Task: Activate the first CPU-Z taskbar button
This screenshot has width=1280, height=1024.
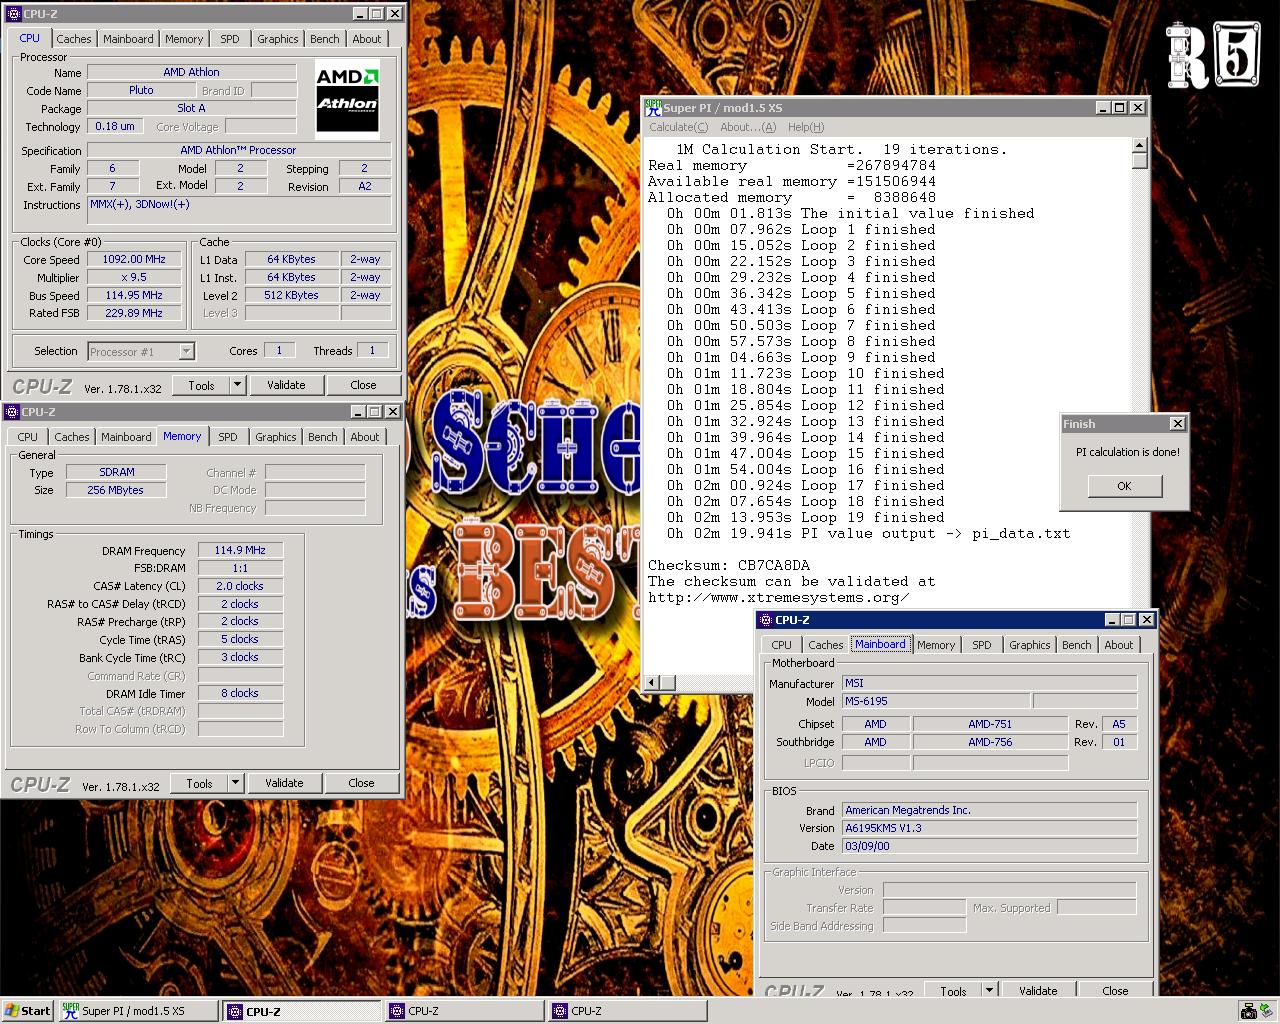Action: pyautogui.click(x=303, y=1011)
